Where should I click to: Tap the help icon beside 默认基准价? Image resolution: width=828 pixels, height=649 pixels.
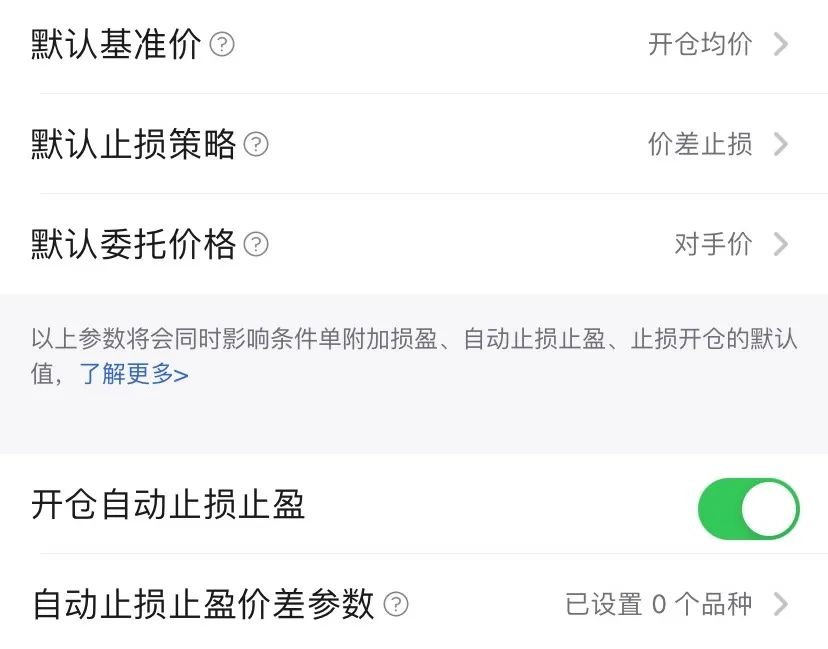click(x=223, y=45)
